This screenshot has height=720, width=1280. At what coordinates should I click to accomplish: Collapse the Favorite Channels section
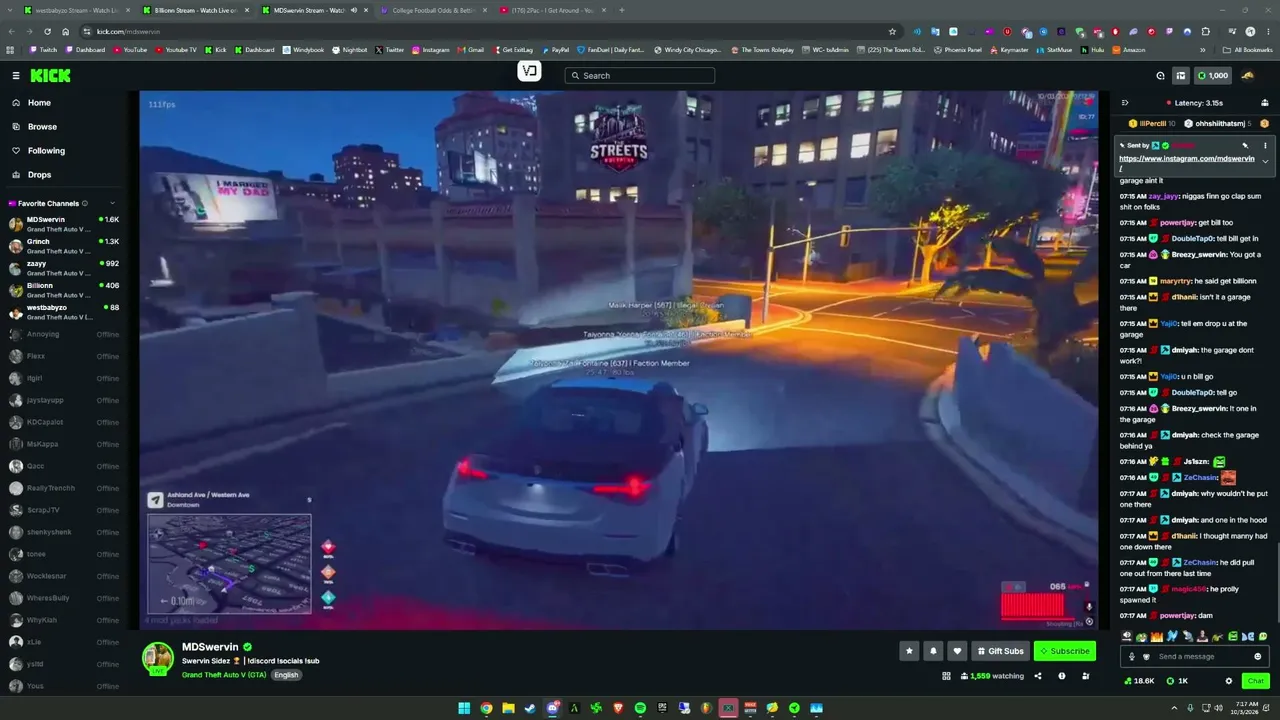pos(112,203)
